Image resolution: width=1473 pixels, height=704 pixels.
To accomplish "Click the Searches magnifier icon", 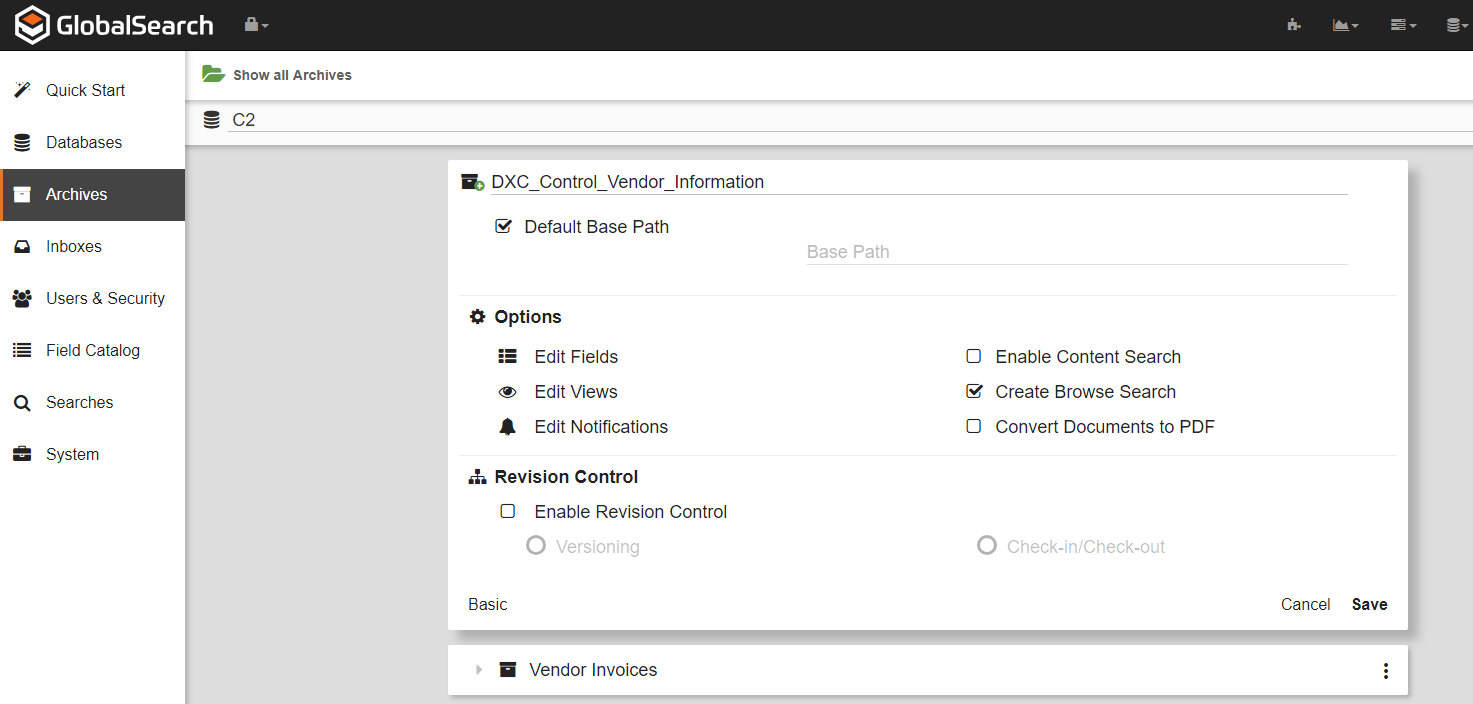I will click(22, 402).
